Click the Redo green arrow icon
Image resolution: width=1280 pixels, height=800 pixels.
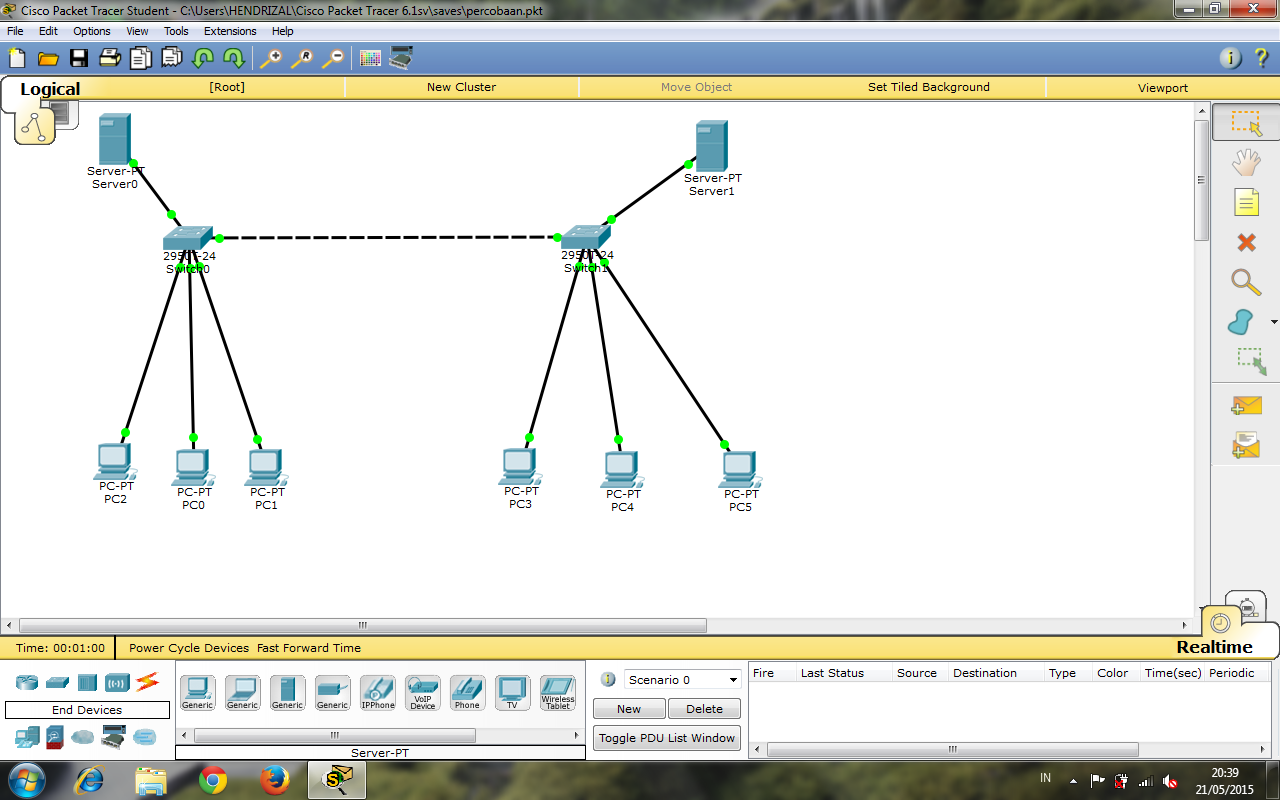(234, 58)
